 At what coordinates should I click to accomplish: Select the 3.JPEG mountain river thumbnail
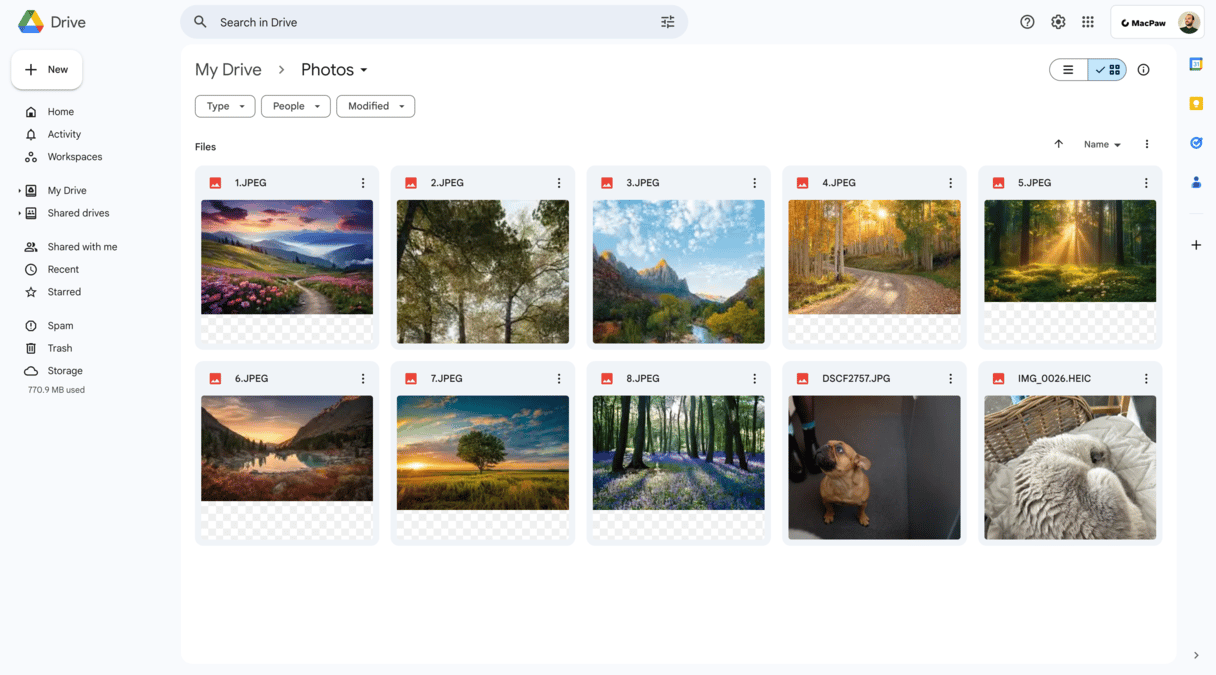pos(679,272)
